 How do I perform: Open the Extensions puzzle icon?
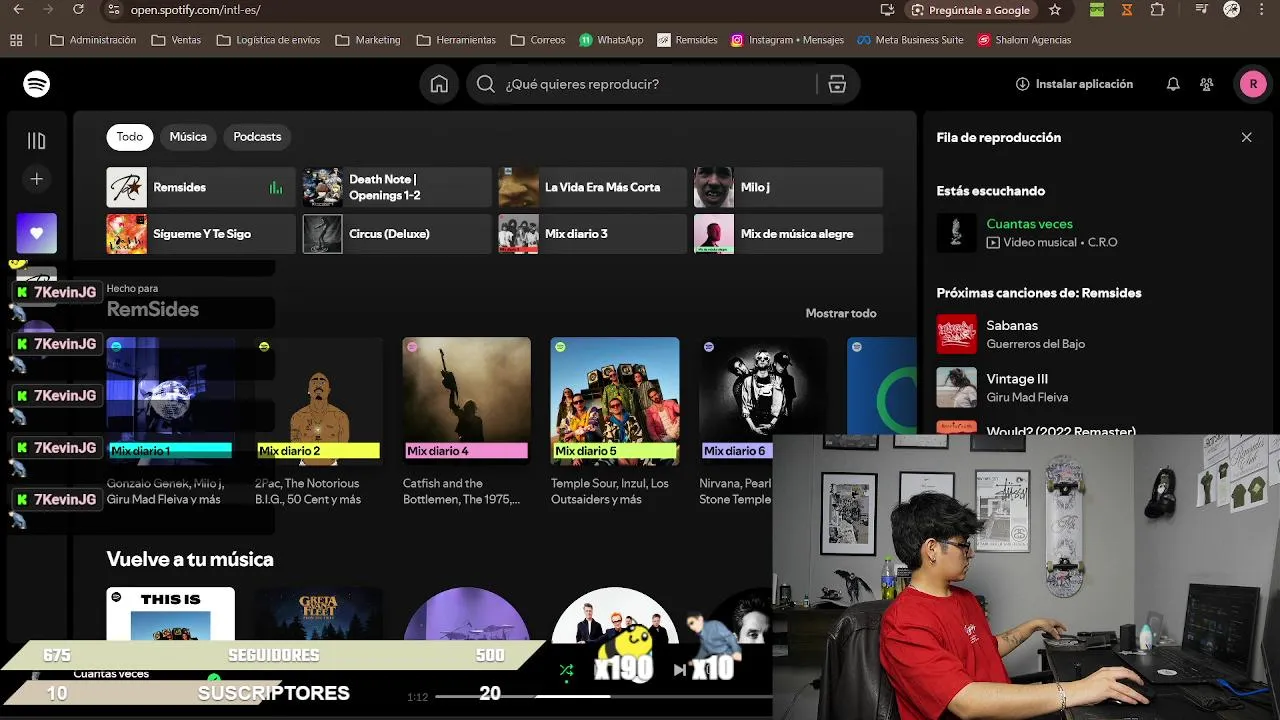(x=1157, y=10)
